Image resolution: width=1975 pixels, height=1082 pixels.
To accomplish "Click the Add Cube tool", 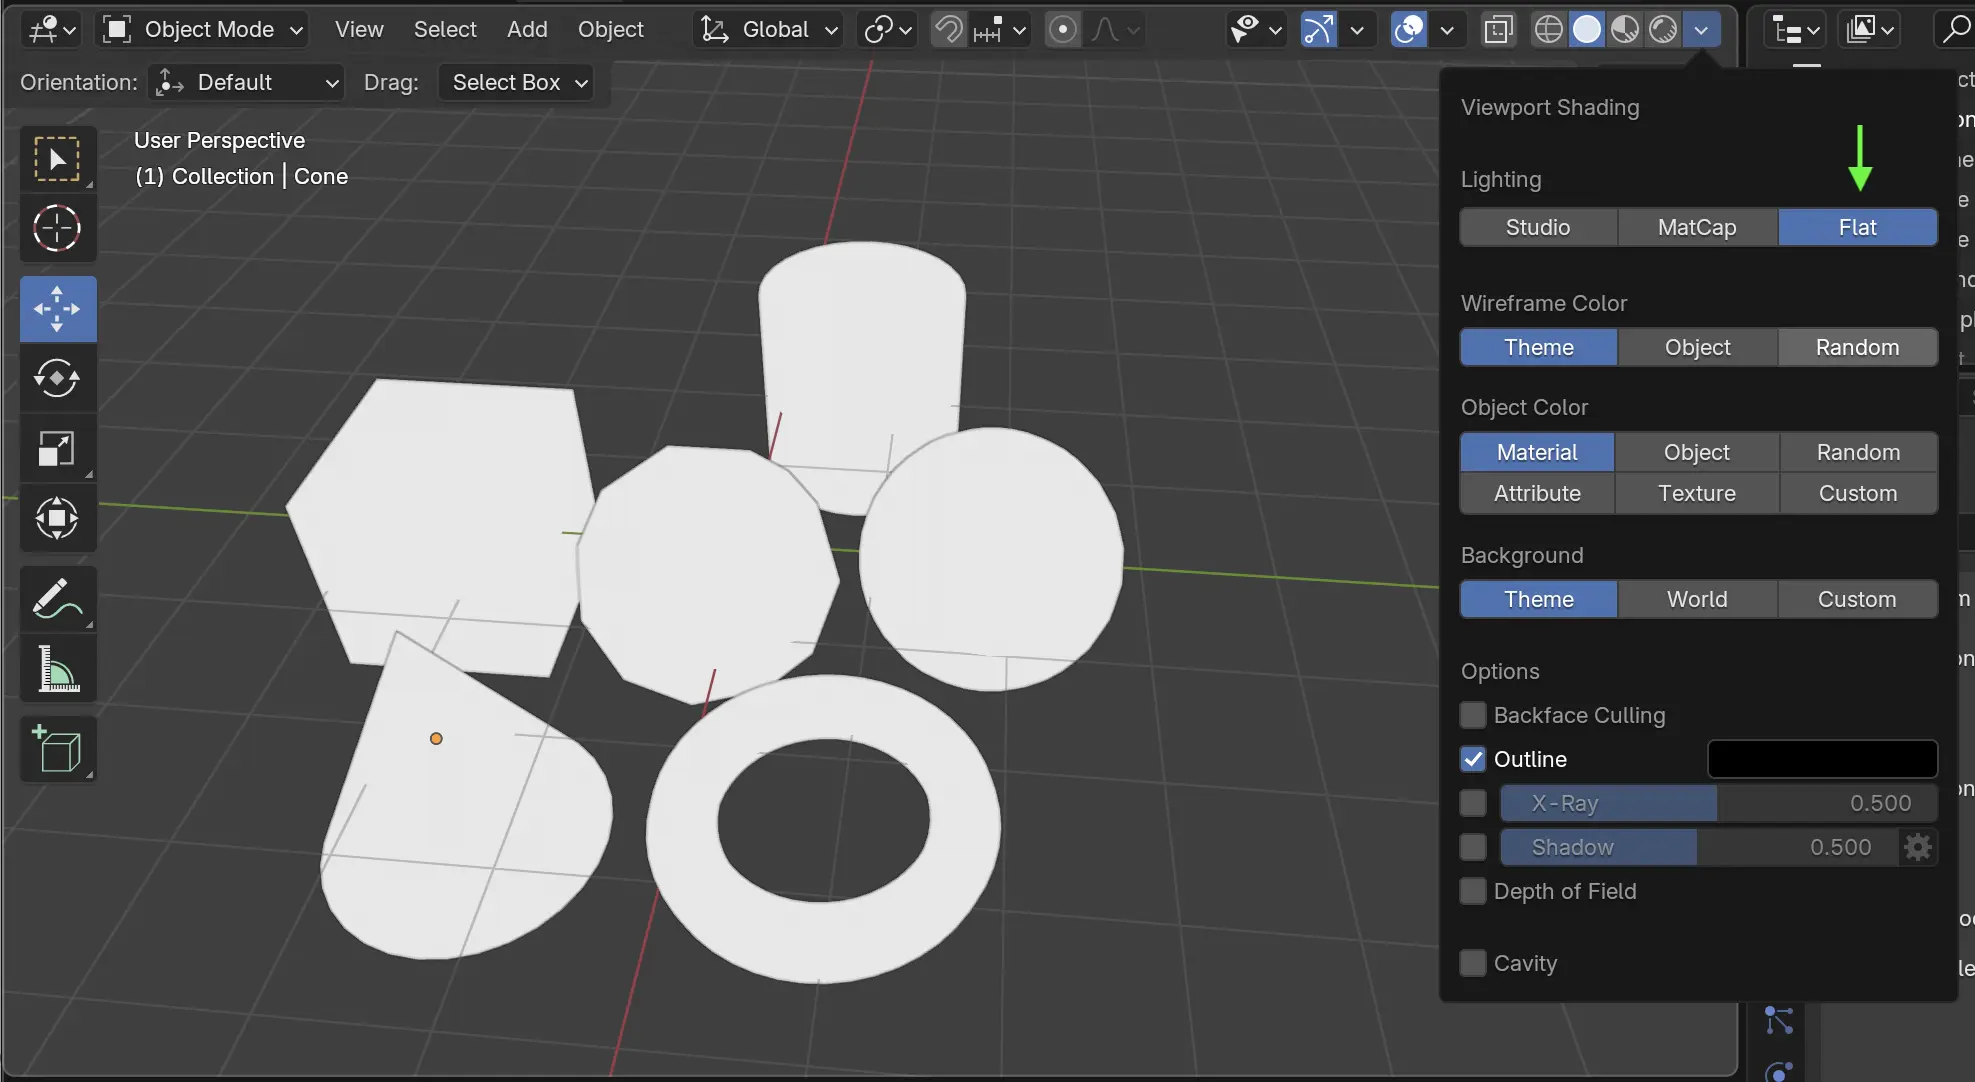I will point(57,749).
